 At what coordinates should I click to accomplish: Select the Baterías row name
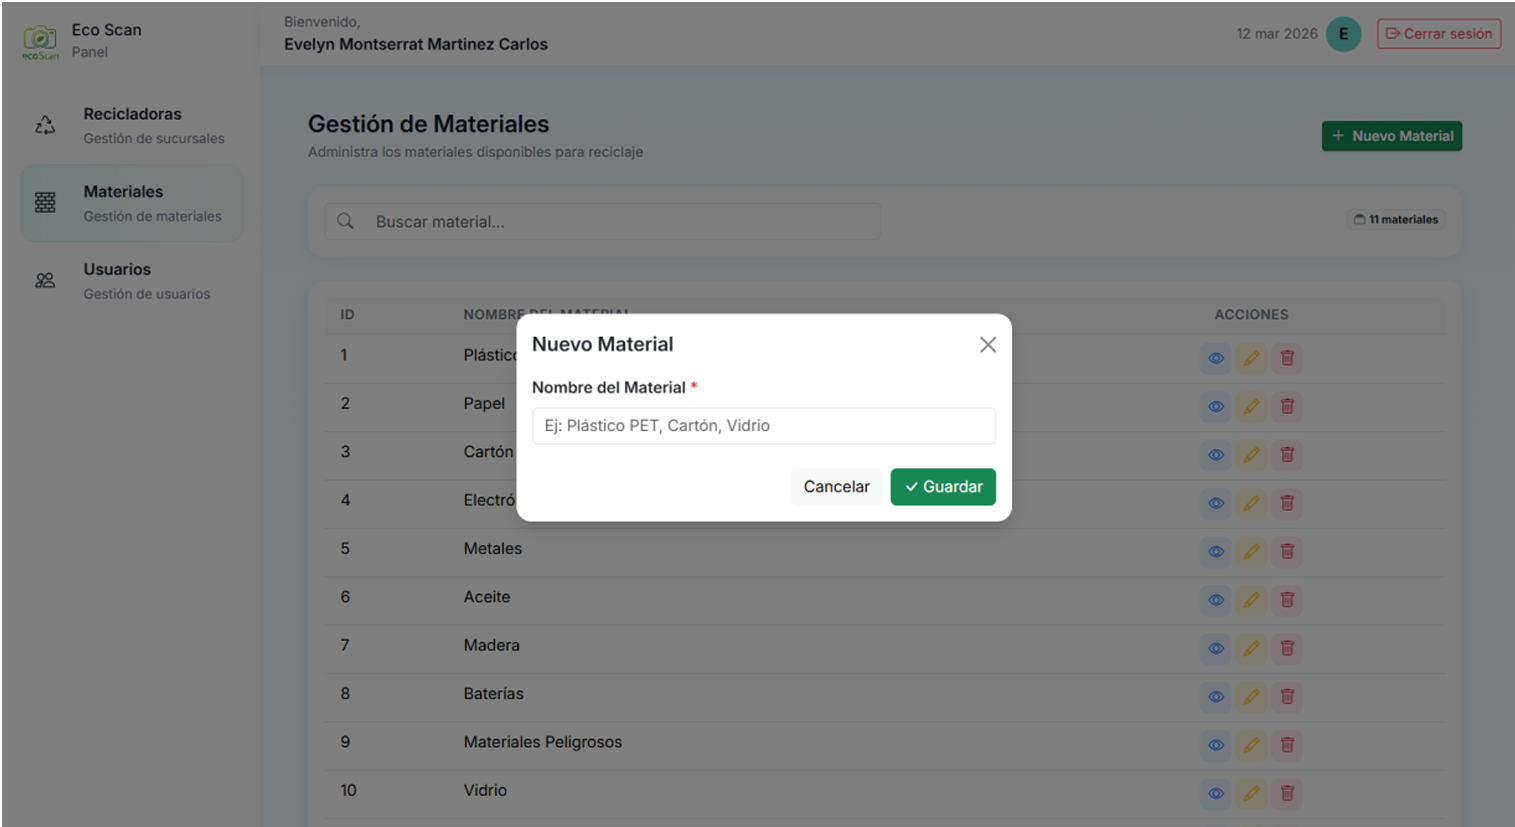tap(493, 693)
